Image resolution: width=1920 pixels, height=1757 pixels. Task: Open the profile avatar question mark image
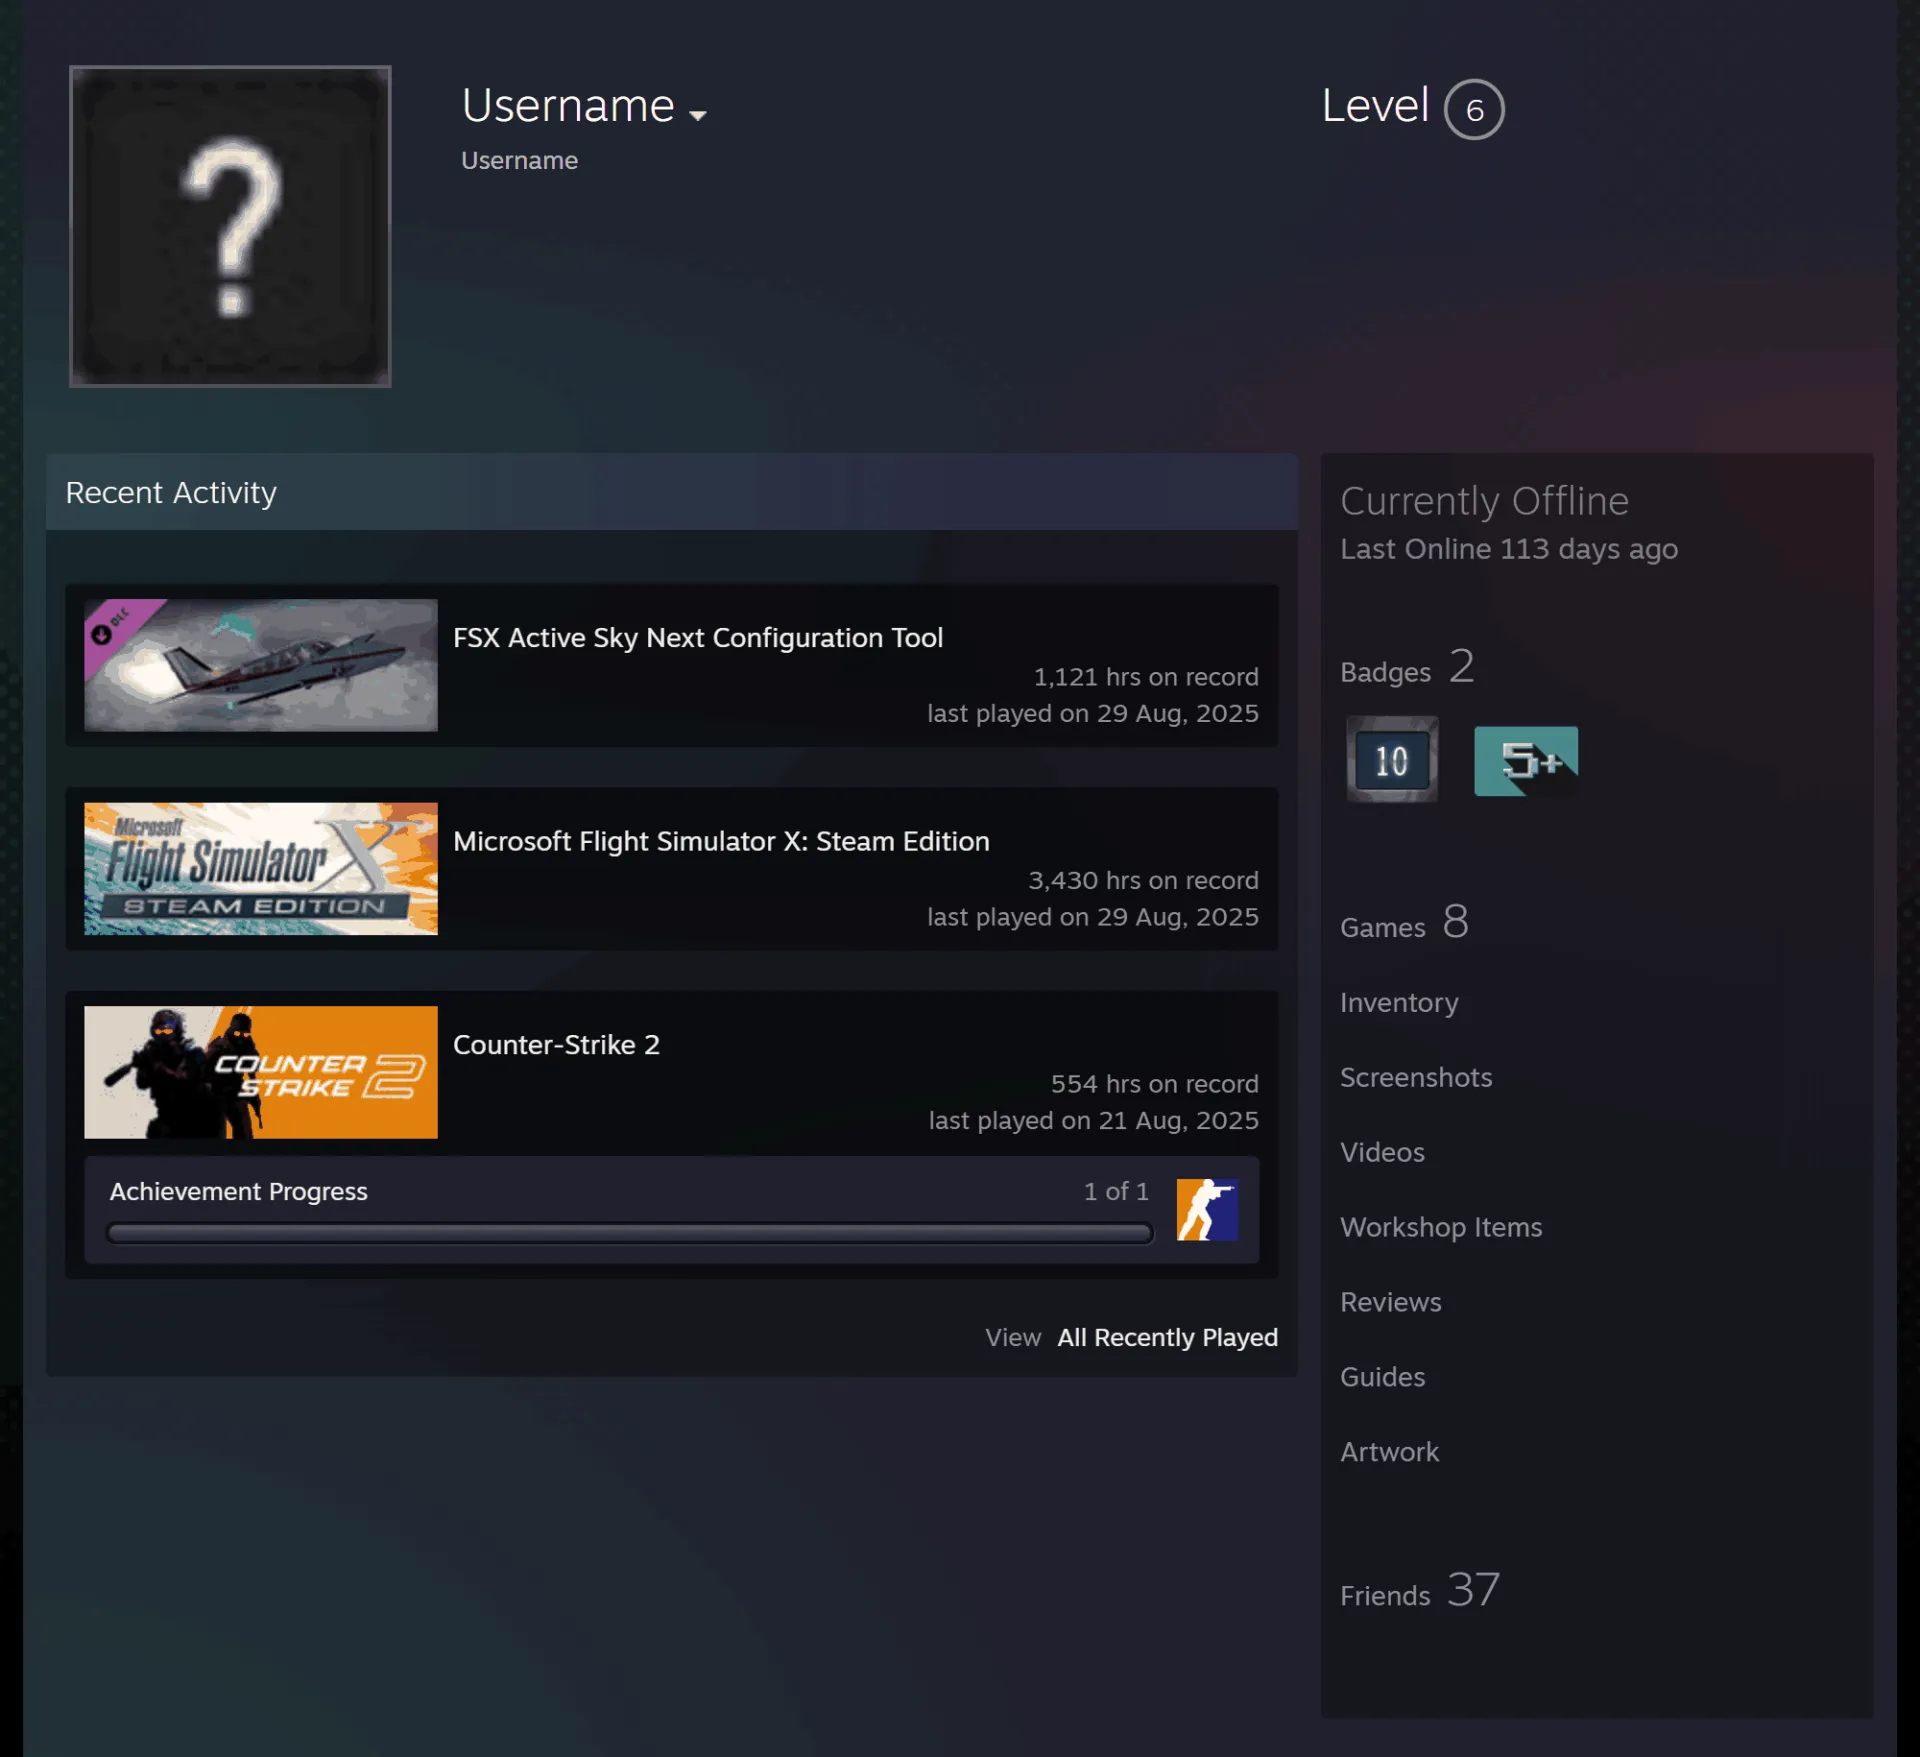(230, 226)
